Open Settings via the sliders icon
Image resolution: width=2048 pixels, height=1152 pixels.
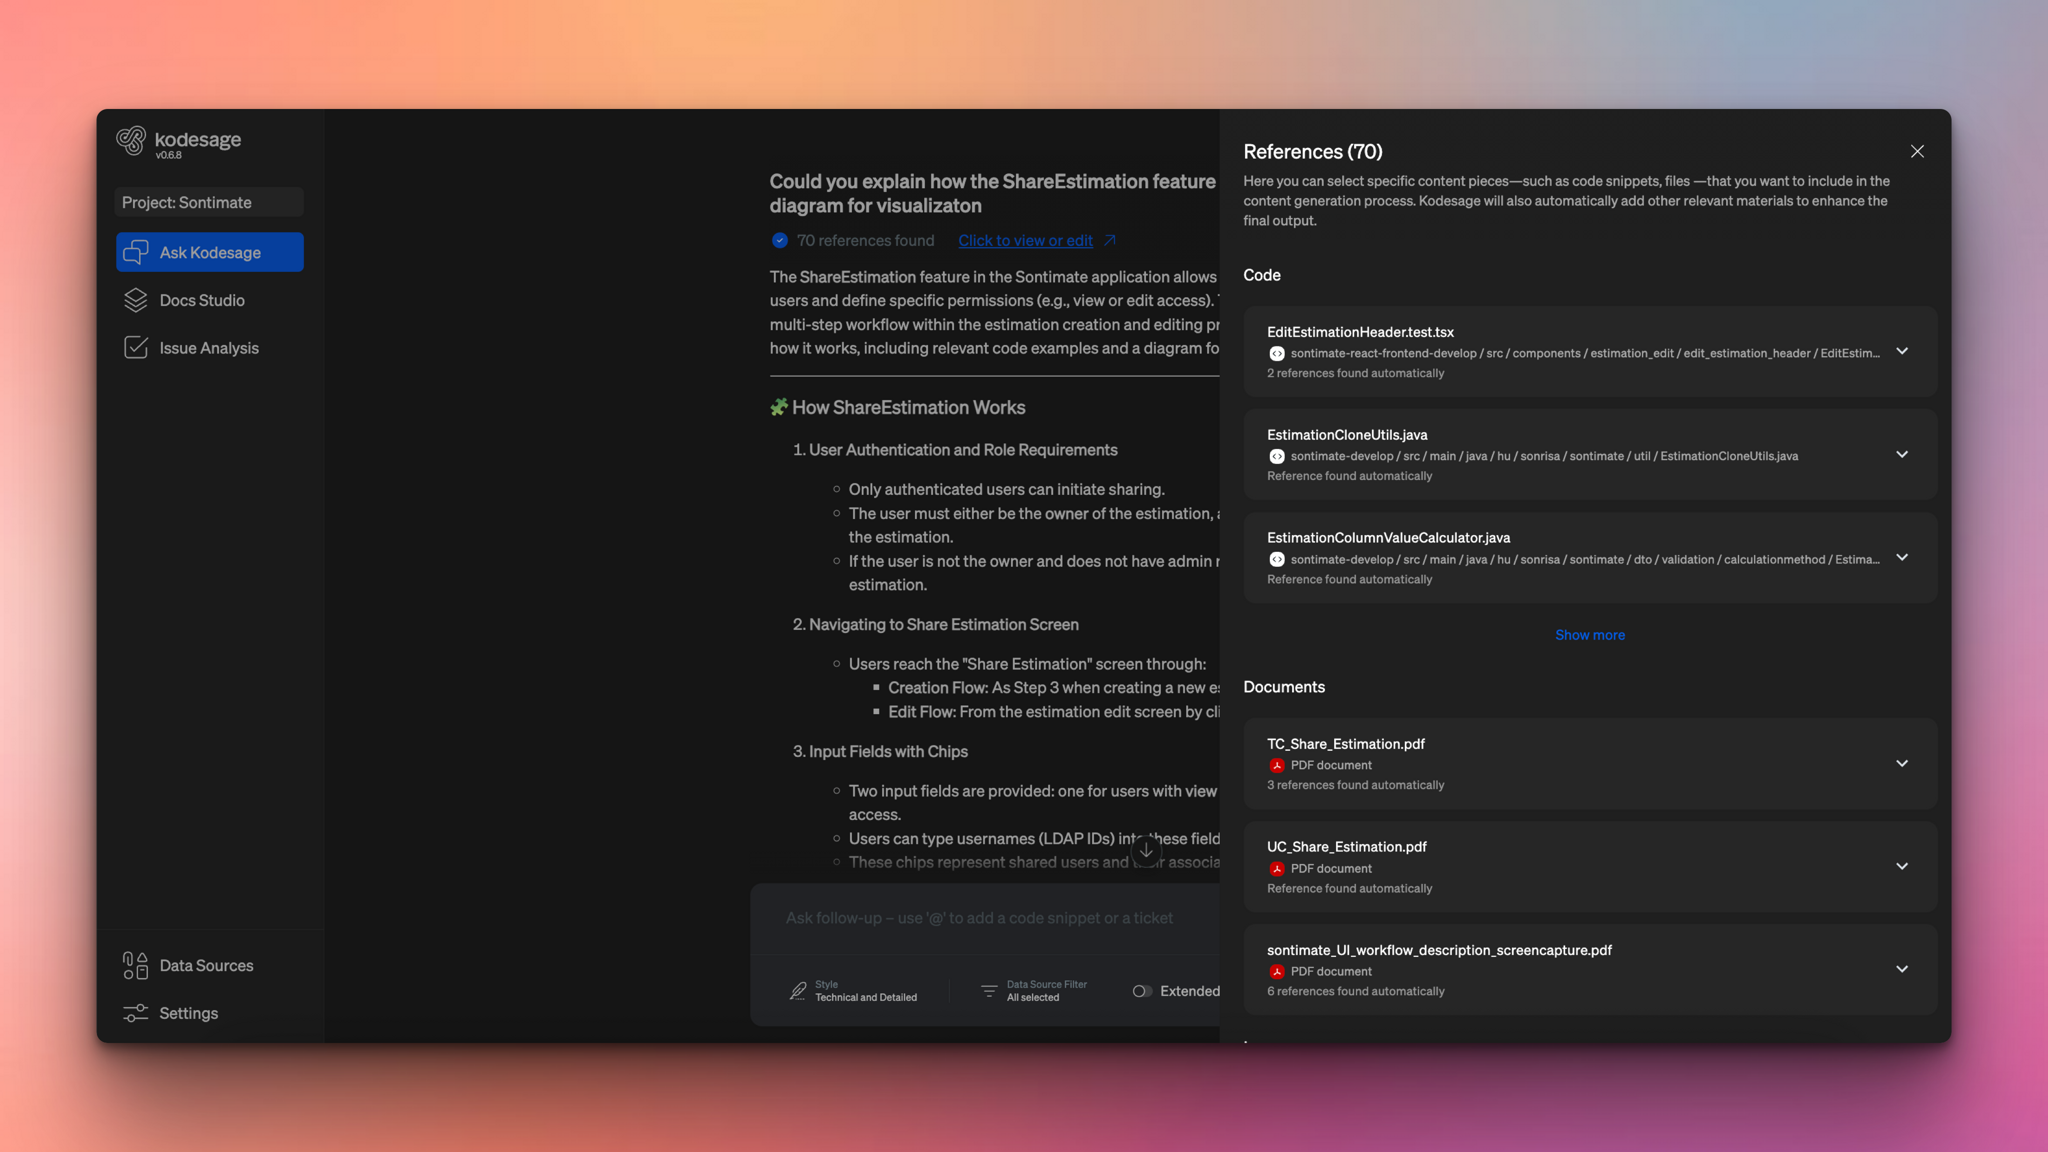point(134,1013)
